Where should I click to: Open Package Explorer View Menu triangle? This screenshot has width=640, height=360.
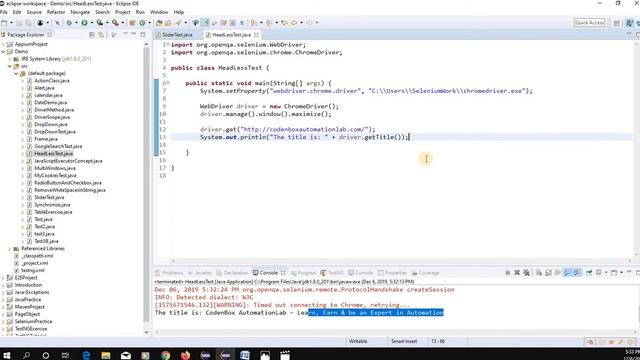point(125,34)
